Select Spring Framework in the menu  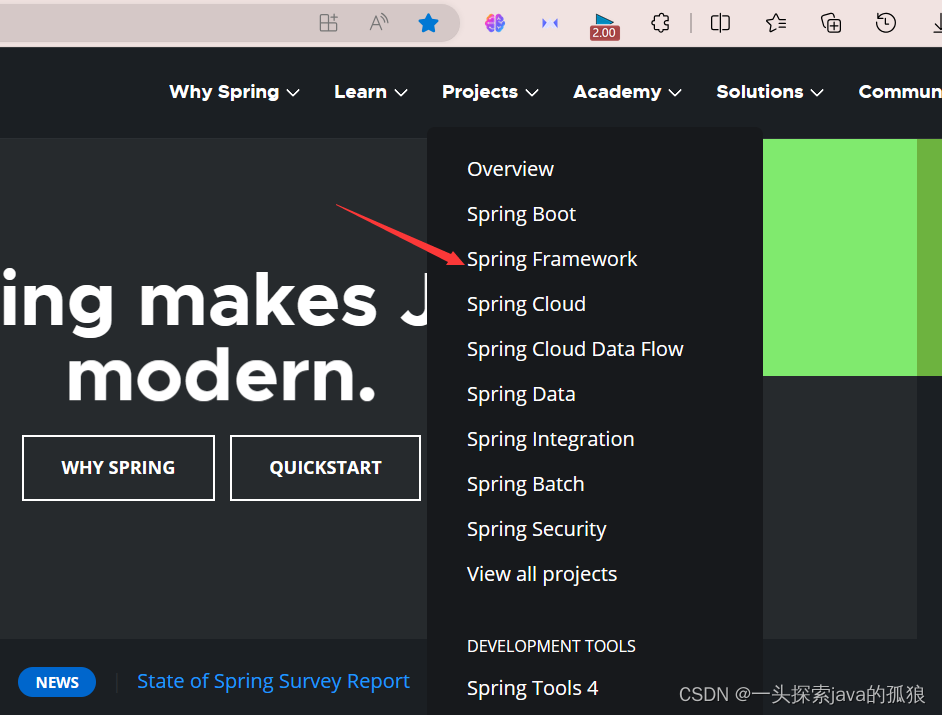click(x=552, y=260)
